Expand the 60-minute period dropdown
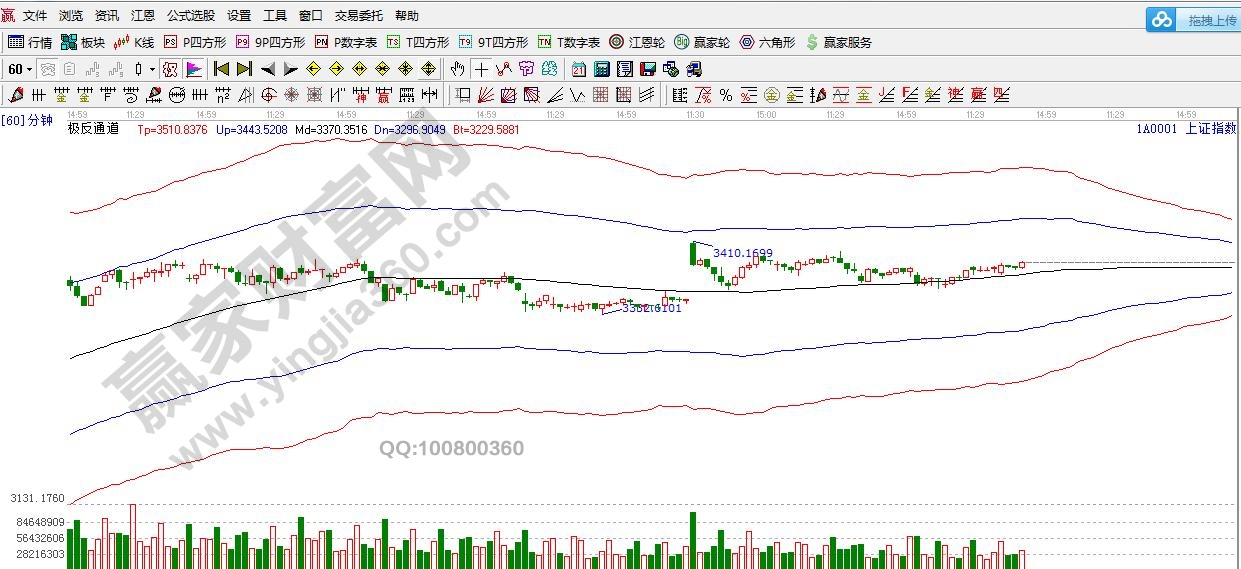The width and height of the screenshot is (1241, 569). coord(20,69)
